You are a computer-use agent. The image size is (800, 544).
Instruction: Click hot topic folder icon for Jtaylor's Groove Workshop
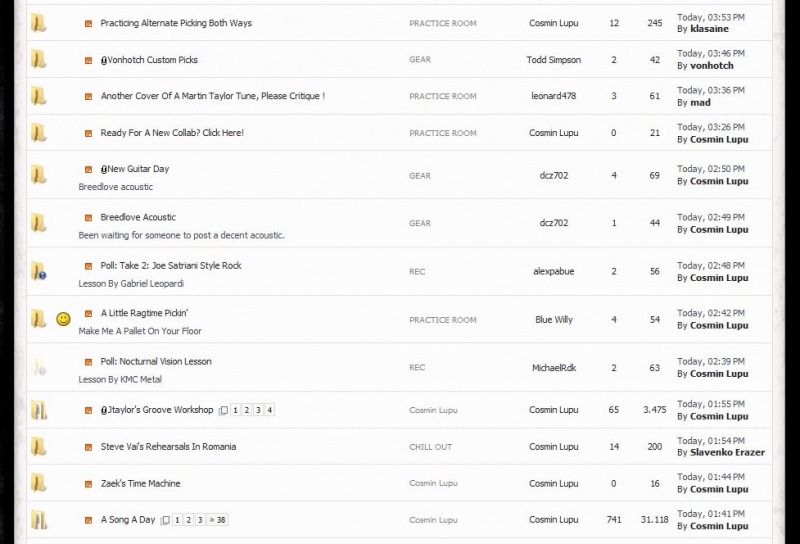click(x=39, y=410)
